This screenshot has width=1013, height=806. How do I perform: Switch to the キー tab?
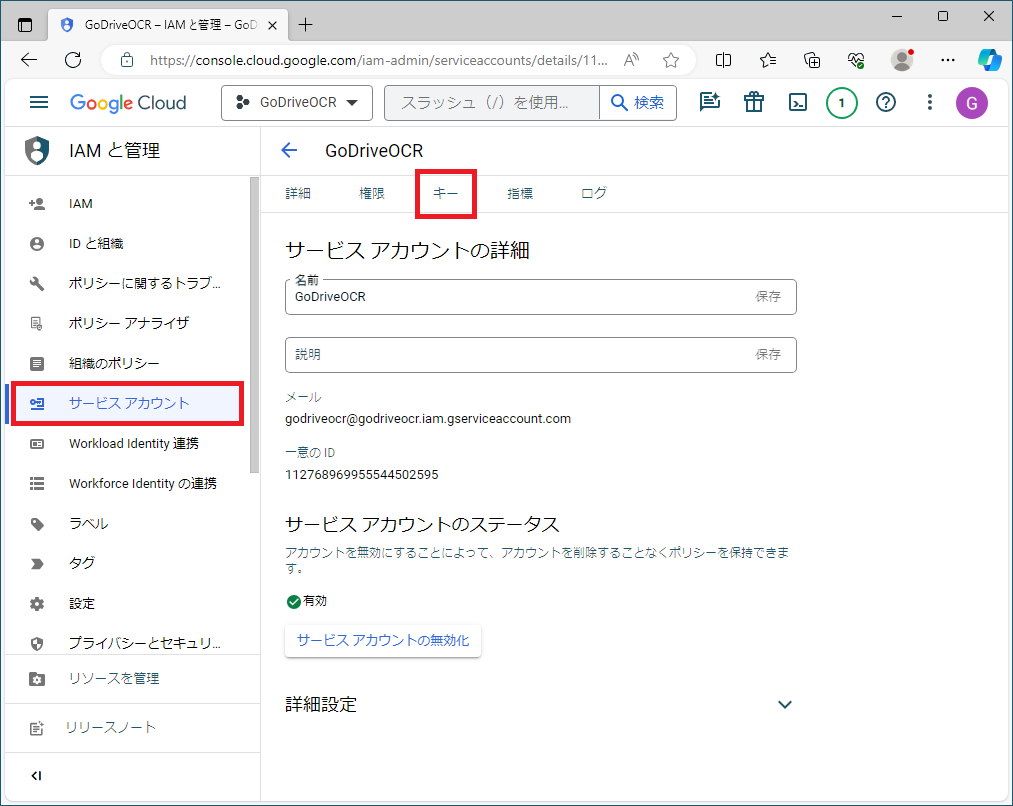pos(445,193)
